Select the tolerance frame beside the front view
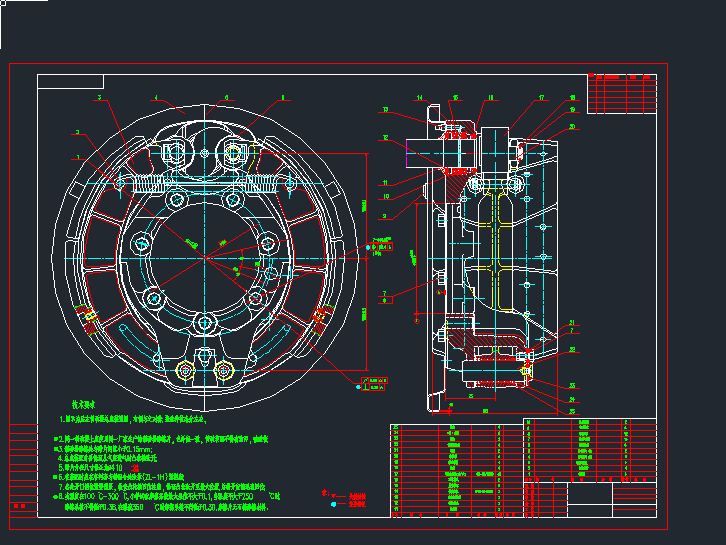Viewport: 726px width, 545px height. [381, 245]
